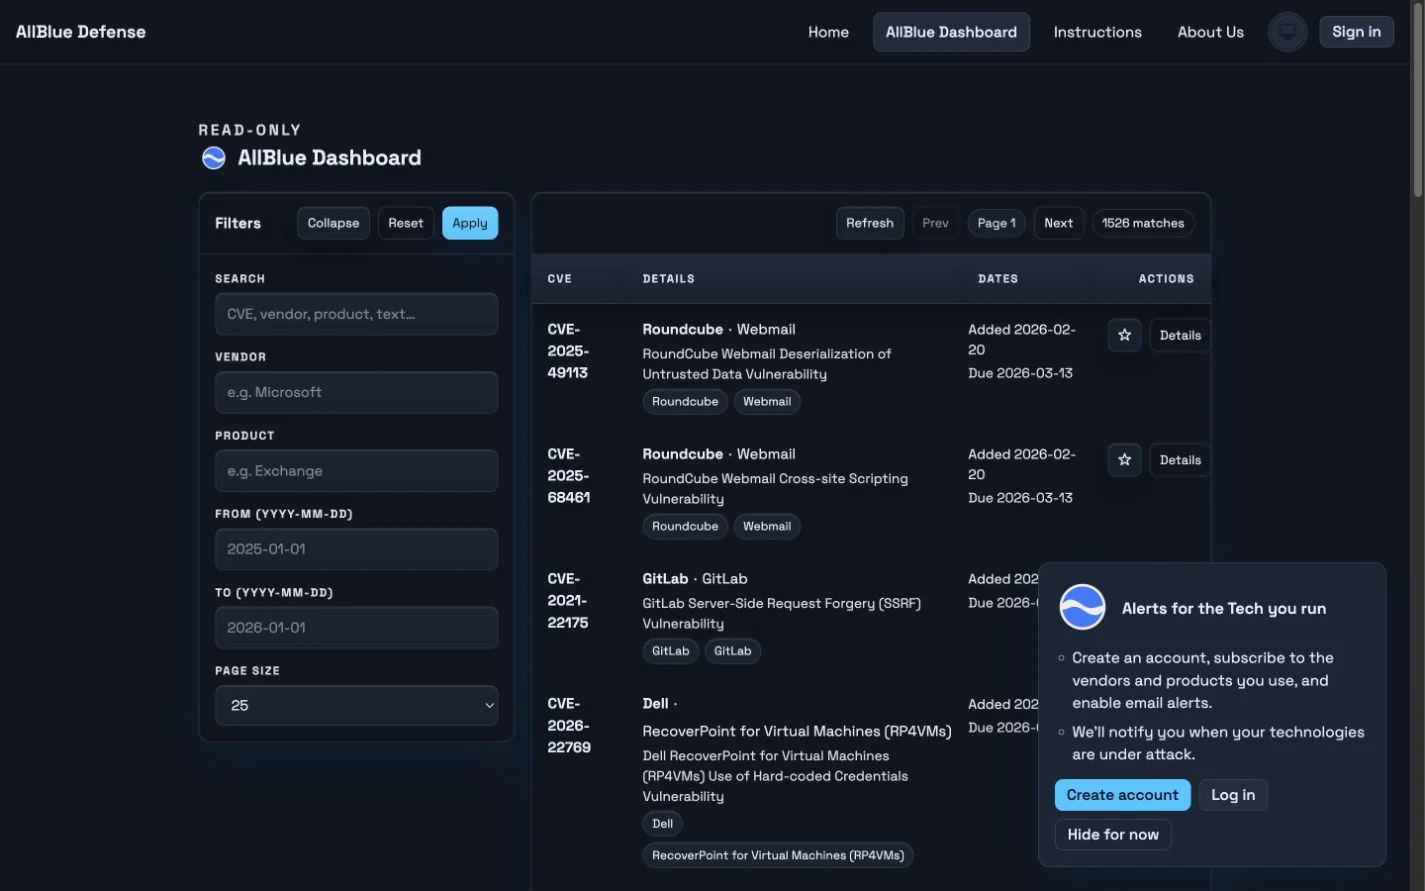1425x891 pixels.
Task: Refresh the CVE list
Action: tap(870, 223)
